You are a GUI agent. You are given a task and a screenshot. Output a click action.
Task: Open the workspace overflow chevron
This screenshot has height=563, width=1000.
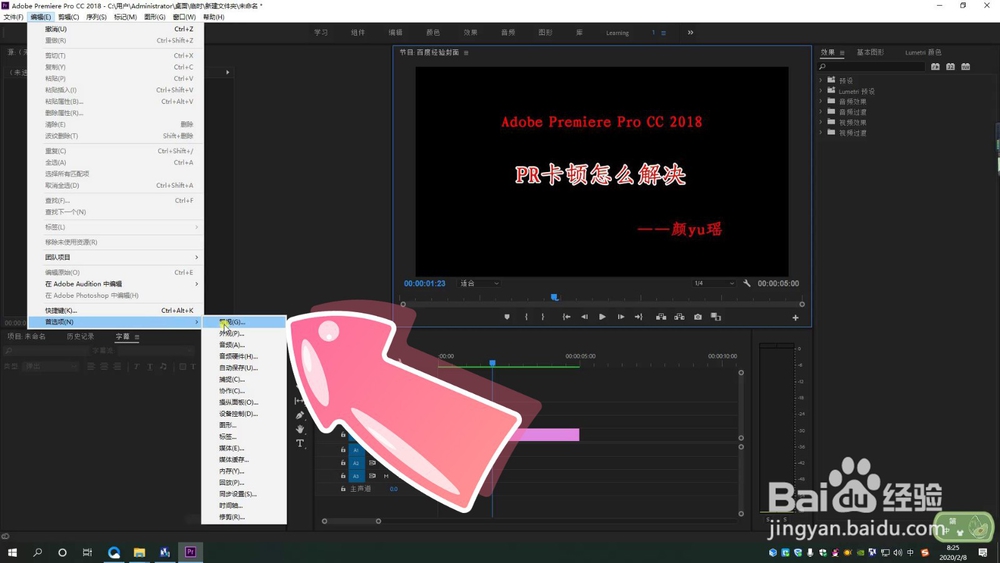(690, 33)
